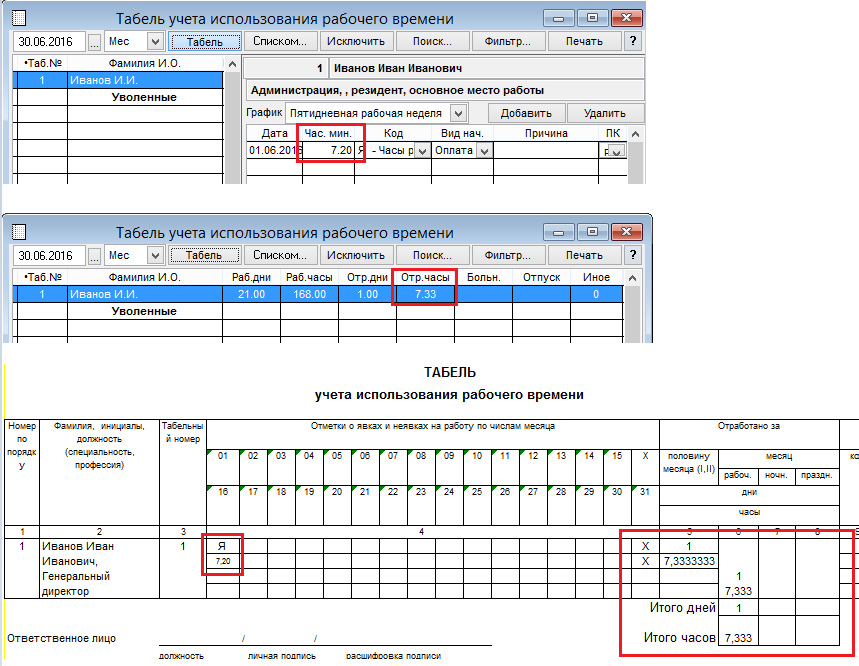859x666 pixels.
Task: Click the lower window table scroll-up arrow
Action: (632, 278)
